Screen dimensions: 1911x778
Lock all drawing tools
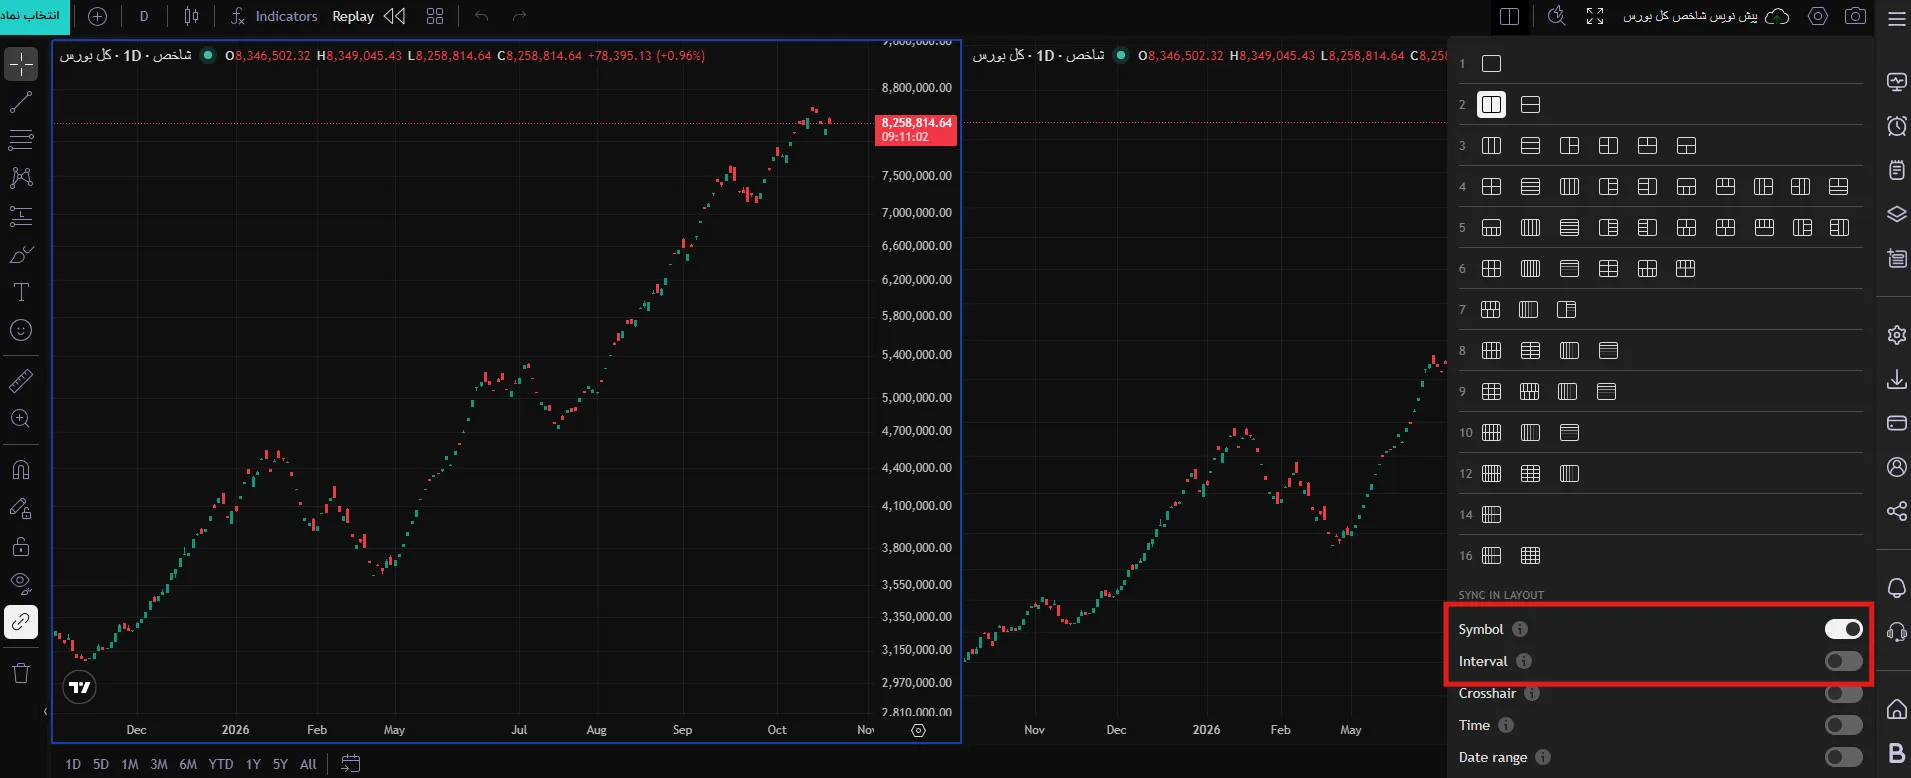(21, 546)
